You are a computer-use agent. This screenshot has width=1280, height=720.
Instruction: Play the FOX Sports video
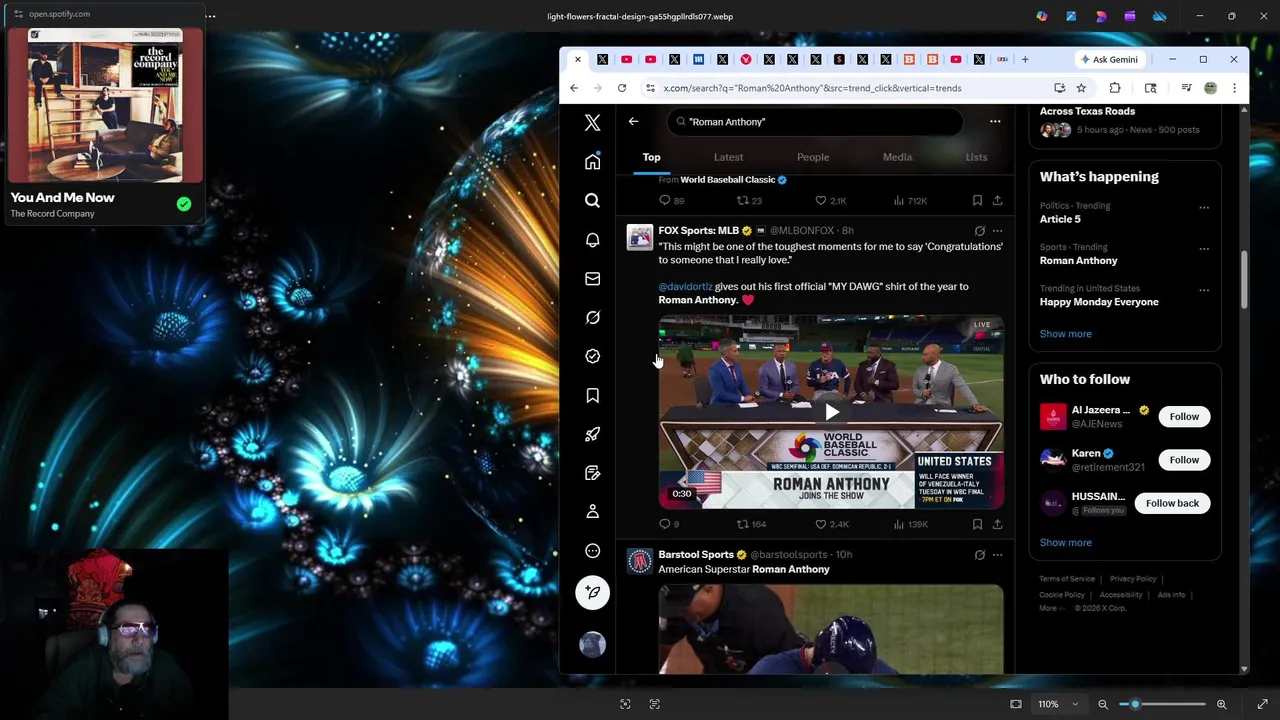(831, 412)
